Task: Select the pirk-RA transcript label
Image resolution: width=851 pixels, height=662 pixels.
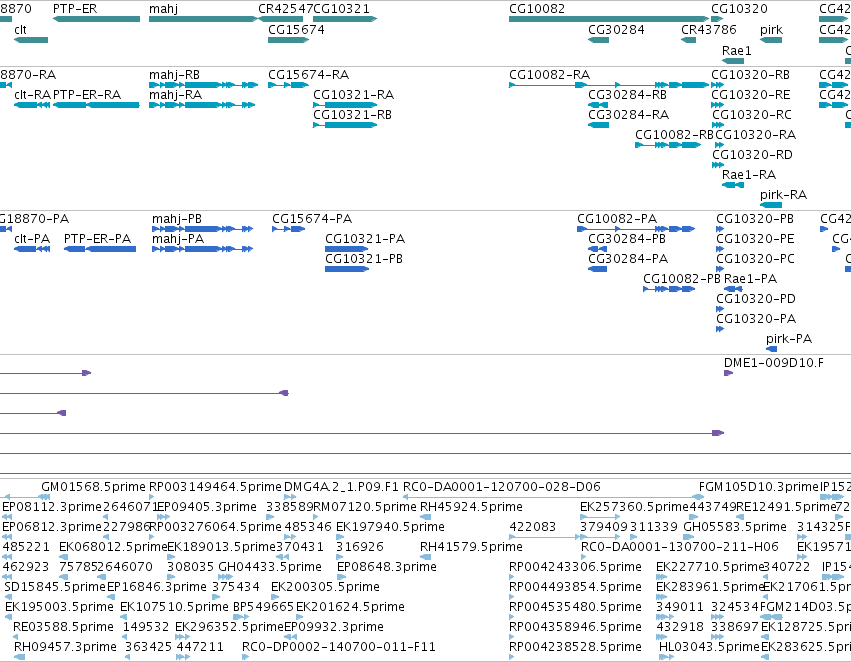Action: point(783,195)
